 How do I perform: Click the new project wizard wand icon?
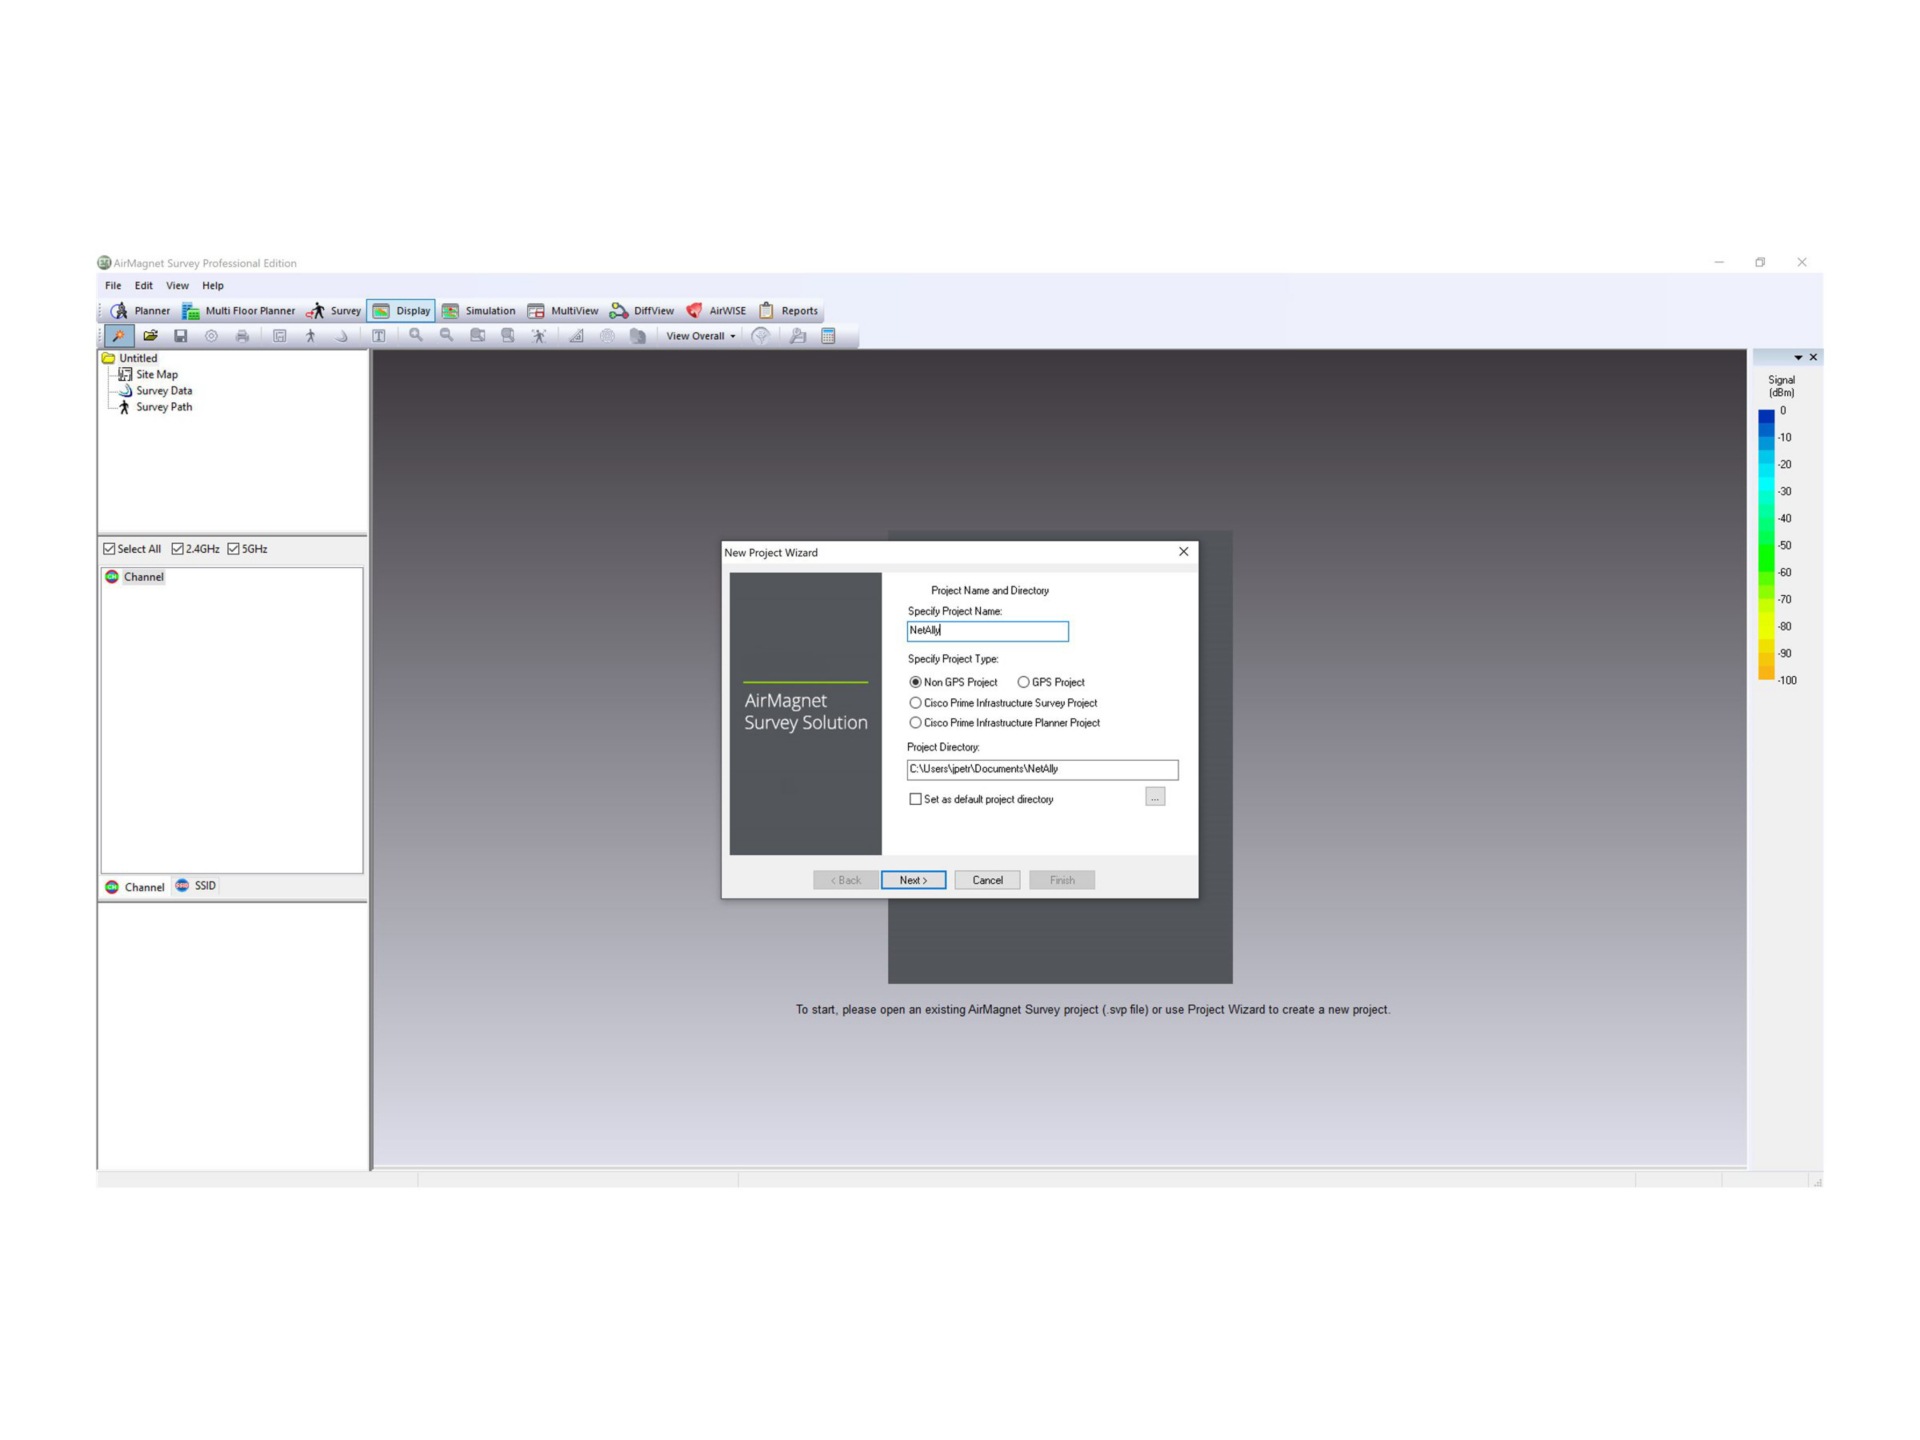click(x=119, y=336)
